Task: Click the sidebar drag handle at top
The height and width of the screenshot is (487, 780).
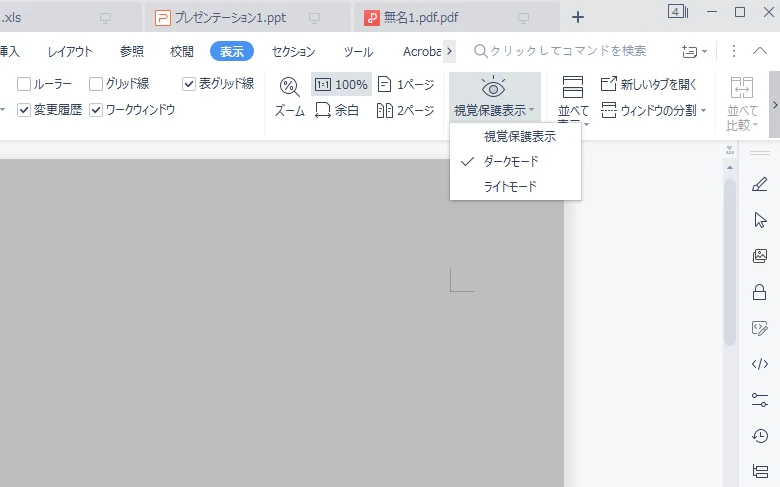Action: (x=760, y=153)
